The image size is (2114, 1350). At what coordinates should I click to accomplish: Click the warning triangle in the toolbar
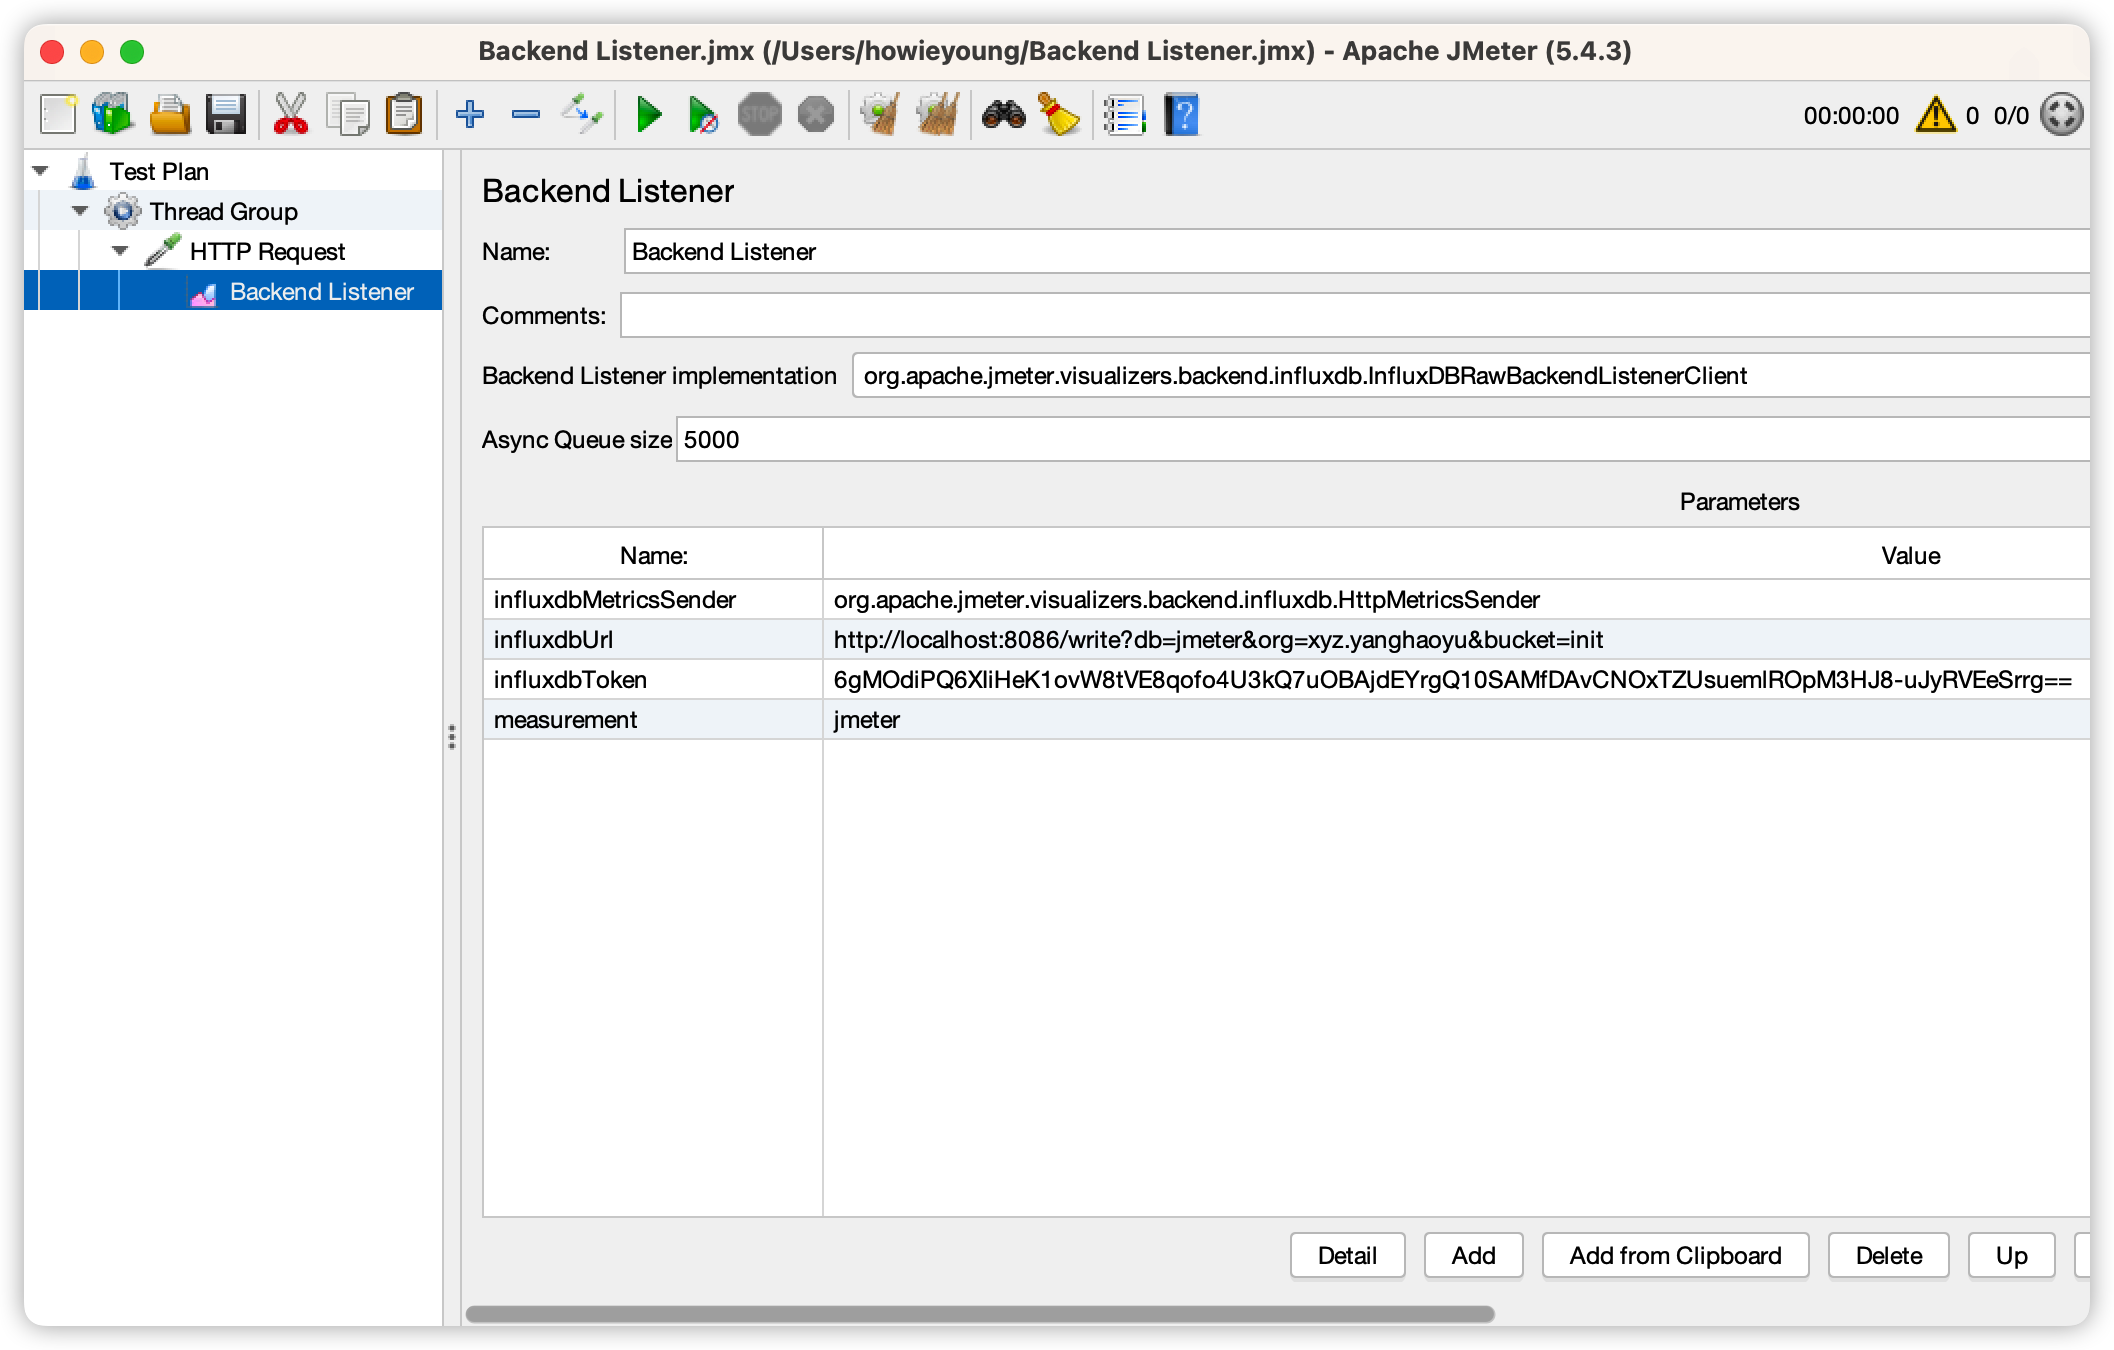1934,114
